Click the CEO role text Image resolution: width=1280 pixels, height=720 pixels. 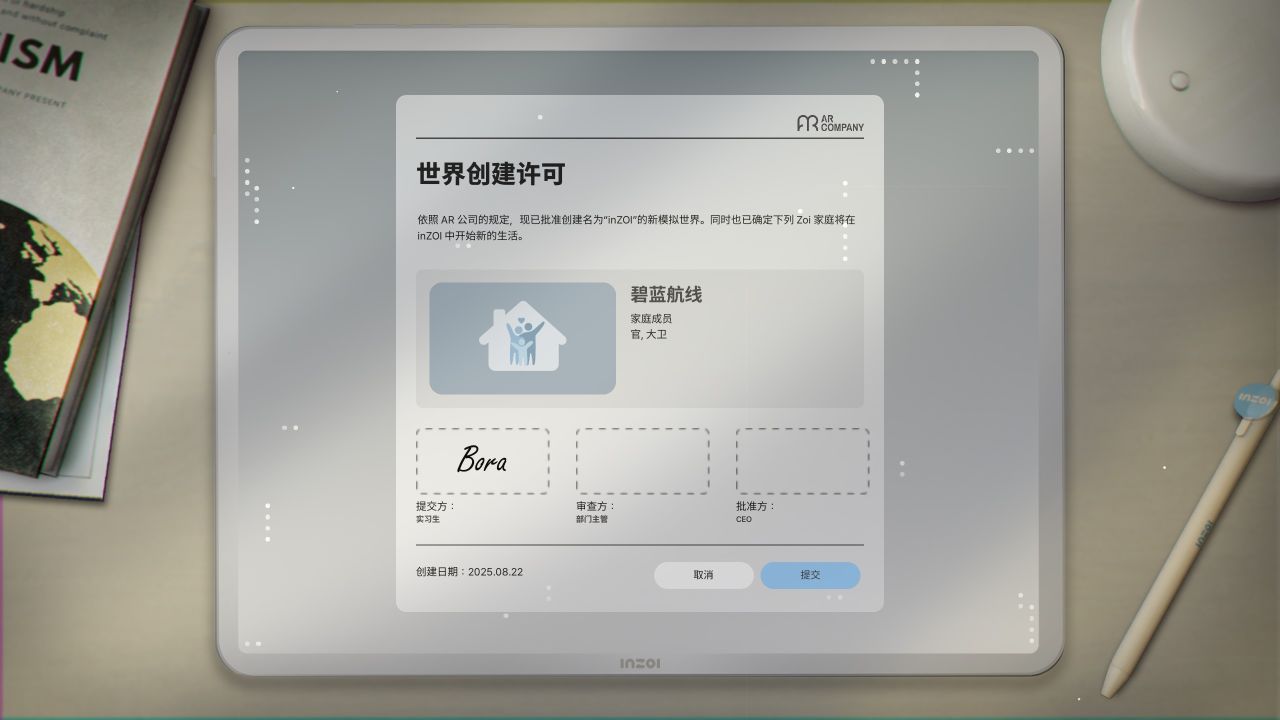point(744,520)
